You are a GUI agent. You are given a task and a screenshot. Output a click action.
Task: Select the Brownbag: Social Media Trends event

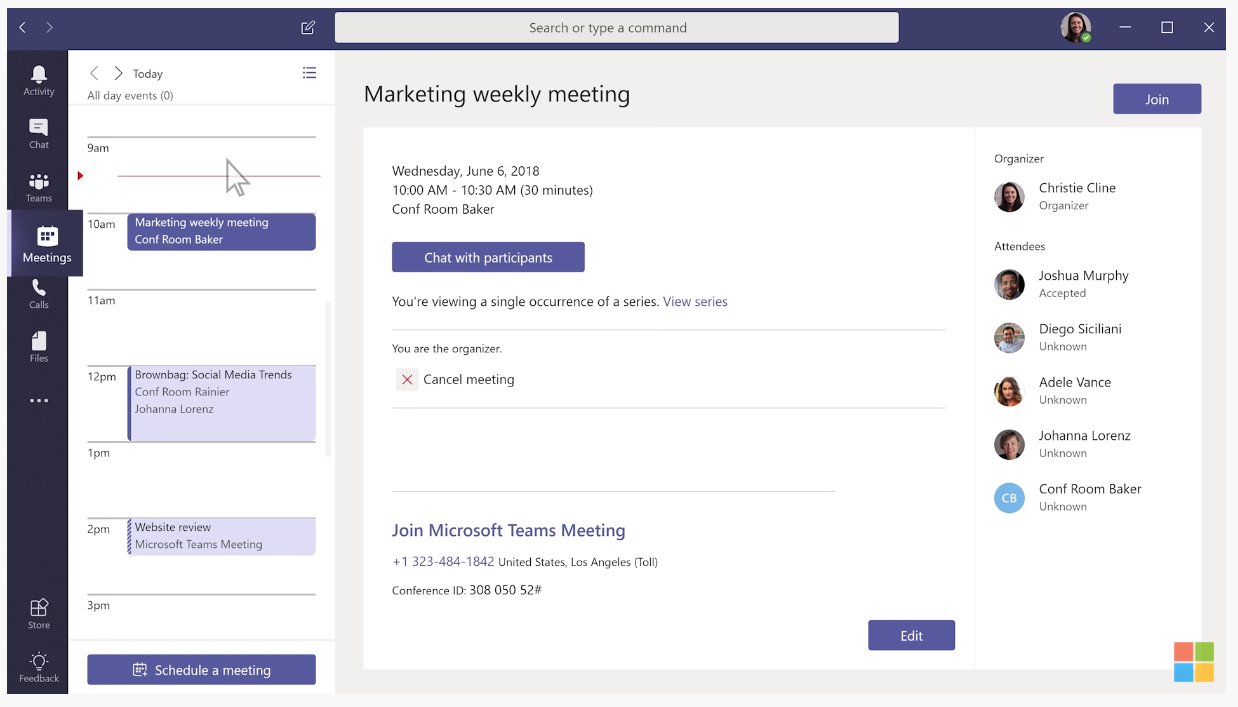tap(221, 403)
